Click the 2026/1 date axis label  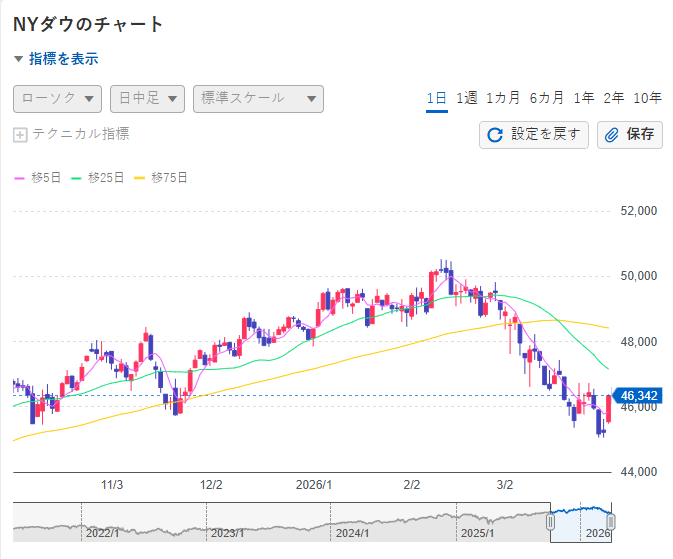click(x=314, y=485)
